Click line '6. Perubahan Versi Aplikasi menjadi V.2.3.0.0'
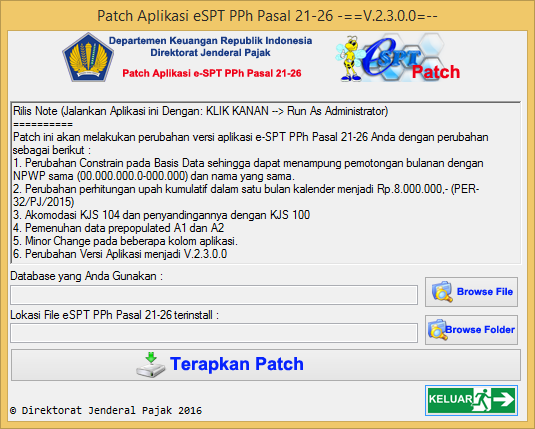535x429 pixels. click(x=120, y=254)
